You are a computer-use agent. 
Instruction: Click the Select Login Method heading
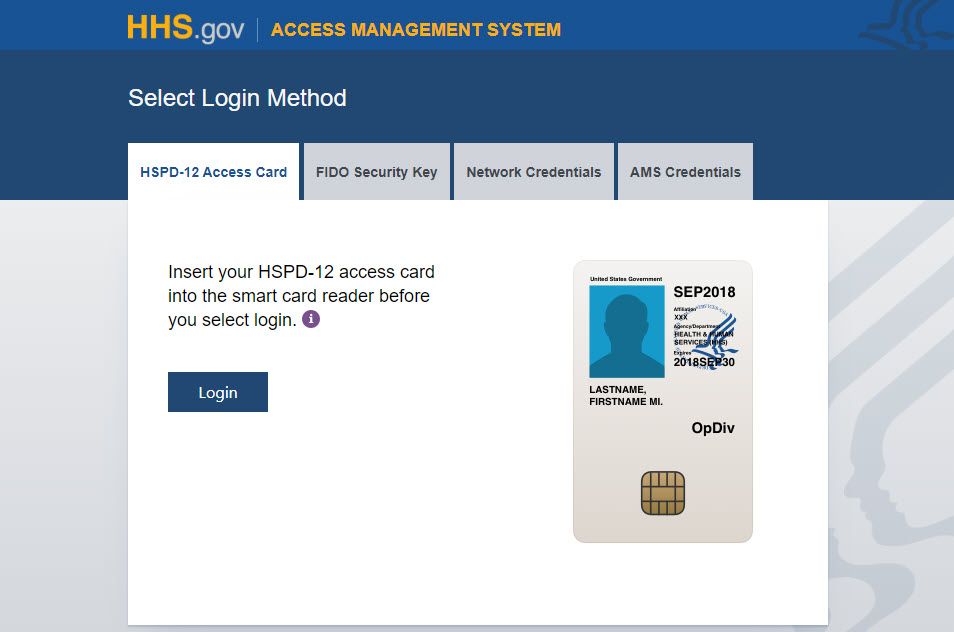237,98
